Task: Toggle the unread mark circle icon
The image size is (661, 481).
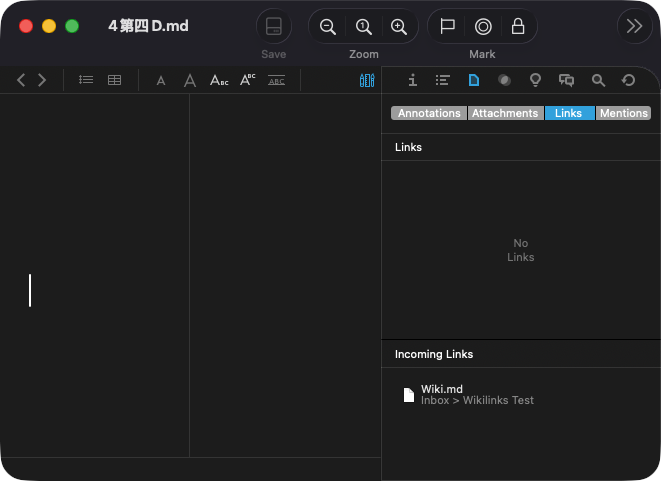Action: point(483,27)
